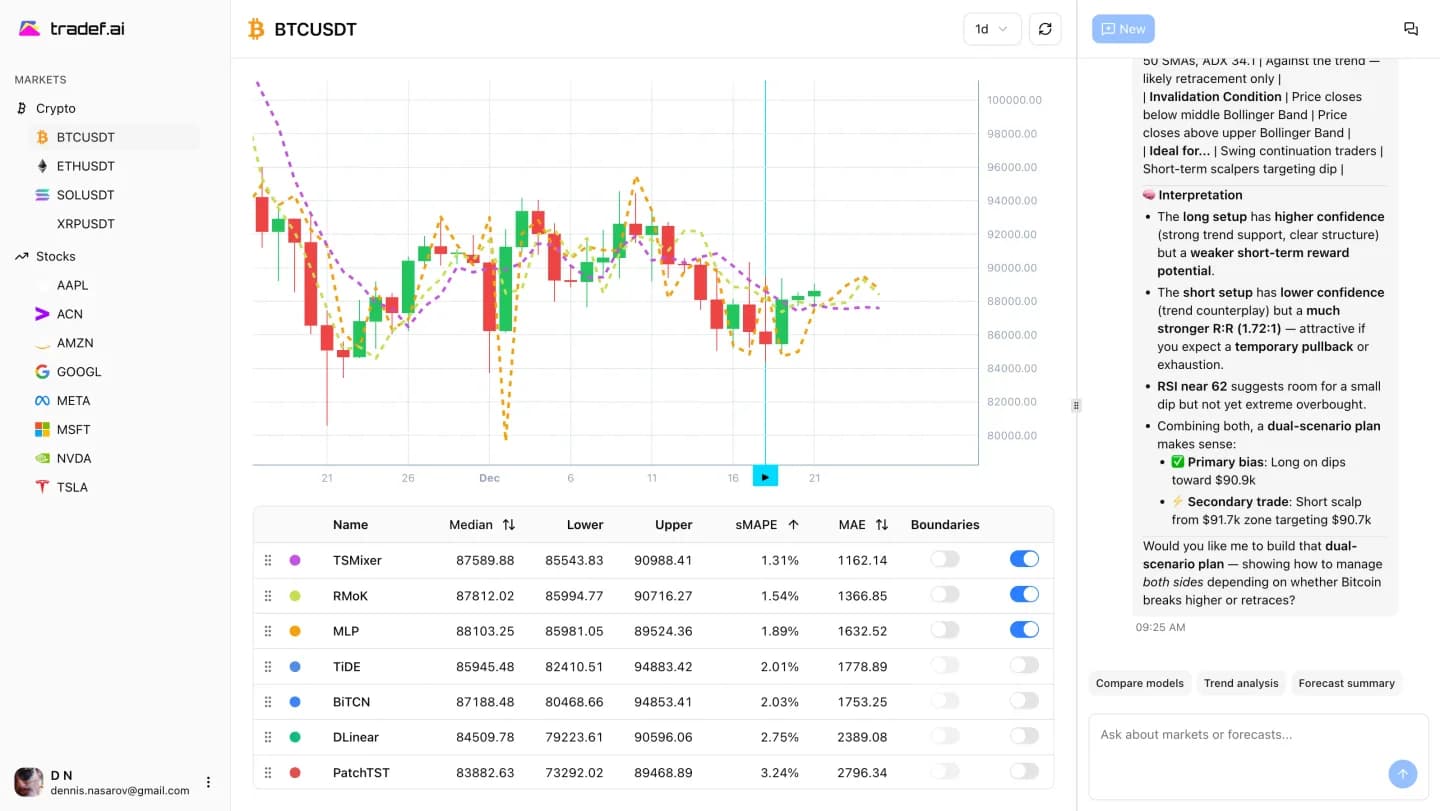Open the 1d timeframe dropdown
Screen dimensions: 1440x811
pos(991,29)
